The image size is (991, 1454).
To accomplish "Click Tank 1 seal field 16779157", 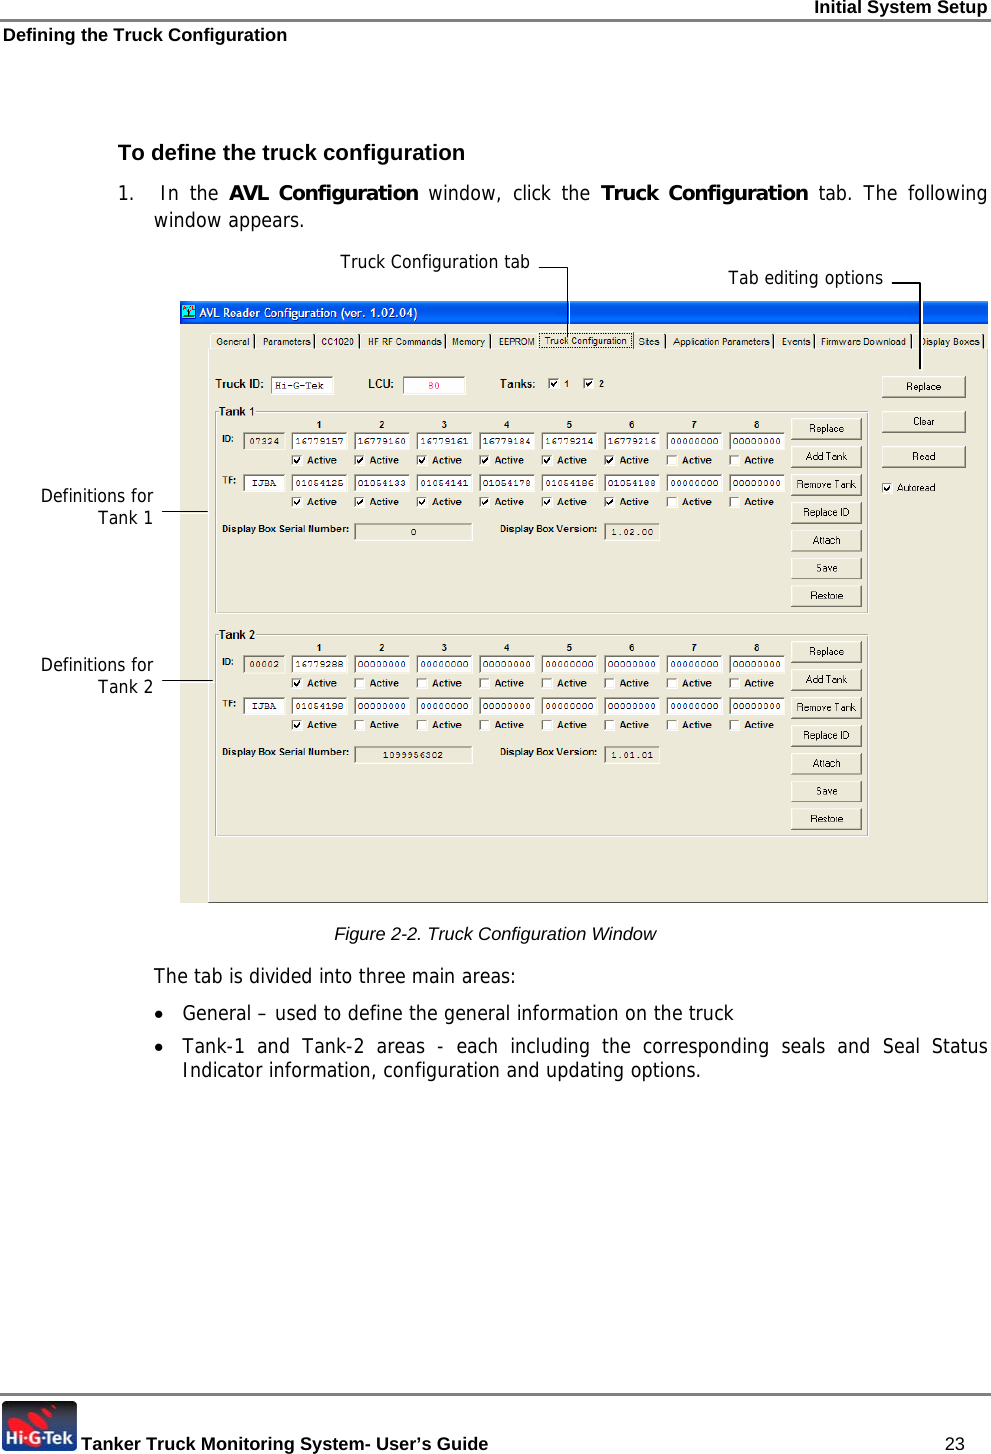I will (319, 441).
